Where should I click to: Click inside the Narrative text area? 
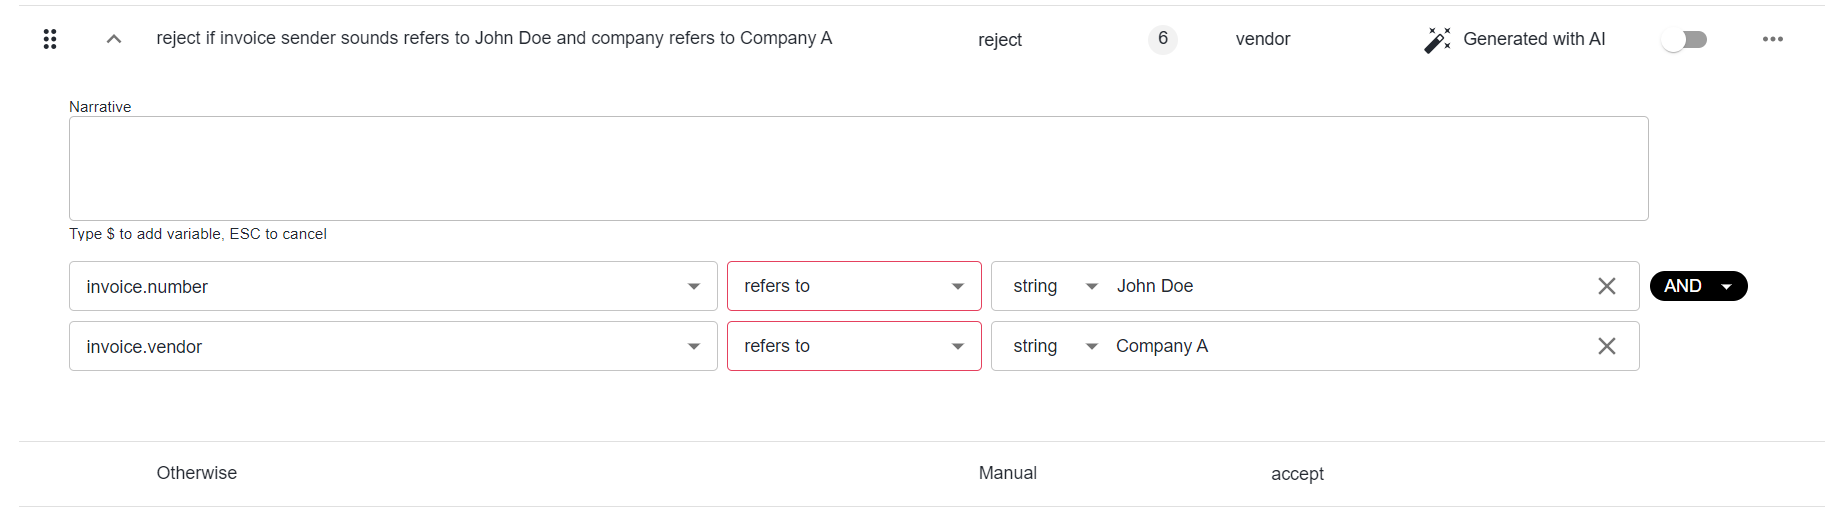(858, 168)
